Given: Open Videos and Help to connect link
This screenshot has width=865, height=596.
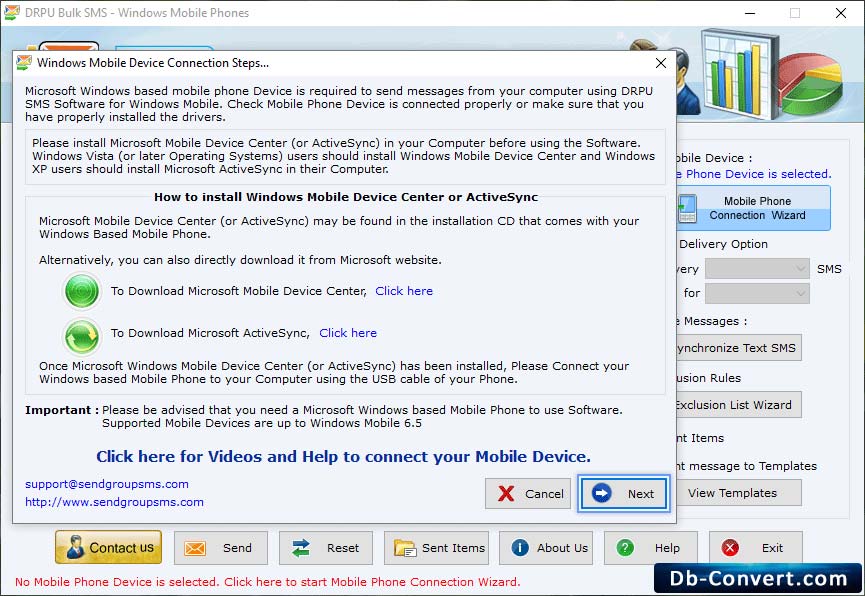Looking at the screenshot, I should click(343, 456).
